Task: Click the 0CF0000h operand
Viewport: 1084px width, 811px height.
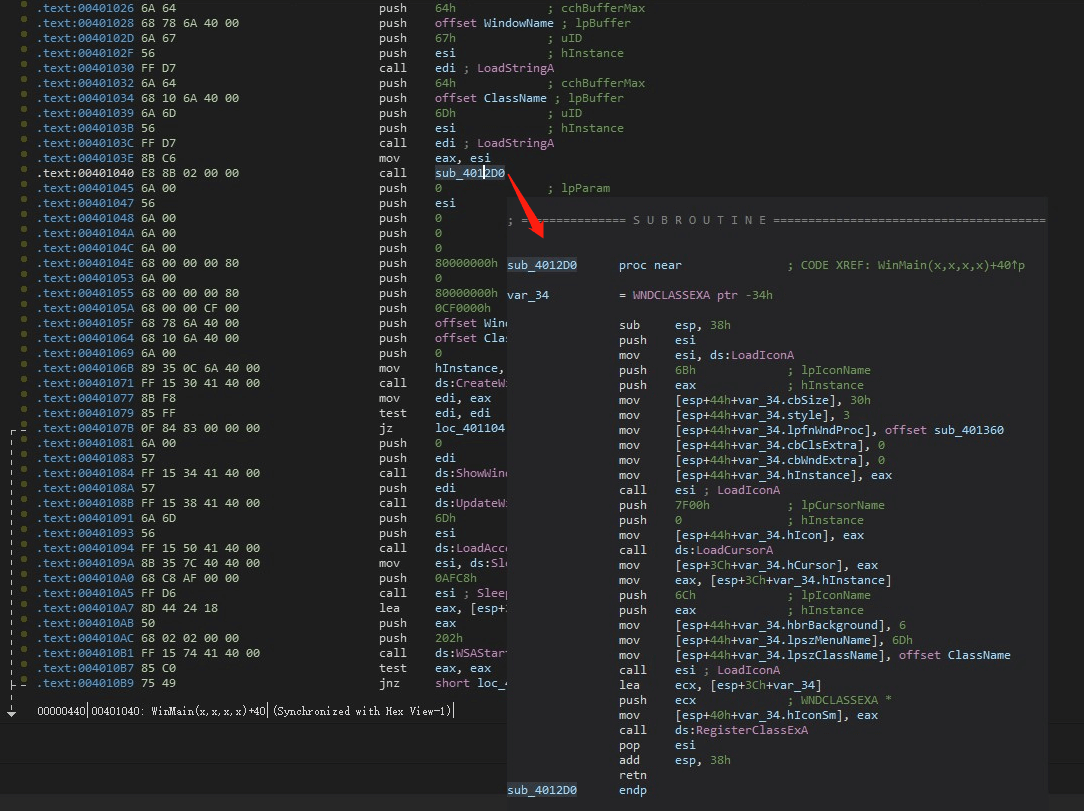Action: 462,308
